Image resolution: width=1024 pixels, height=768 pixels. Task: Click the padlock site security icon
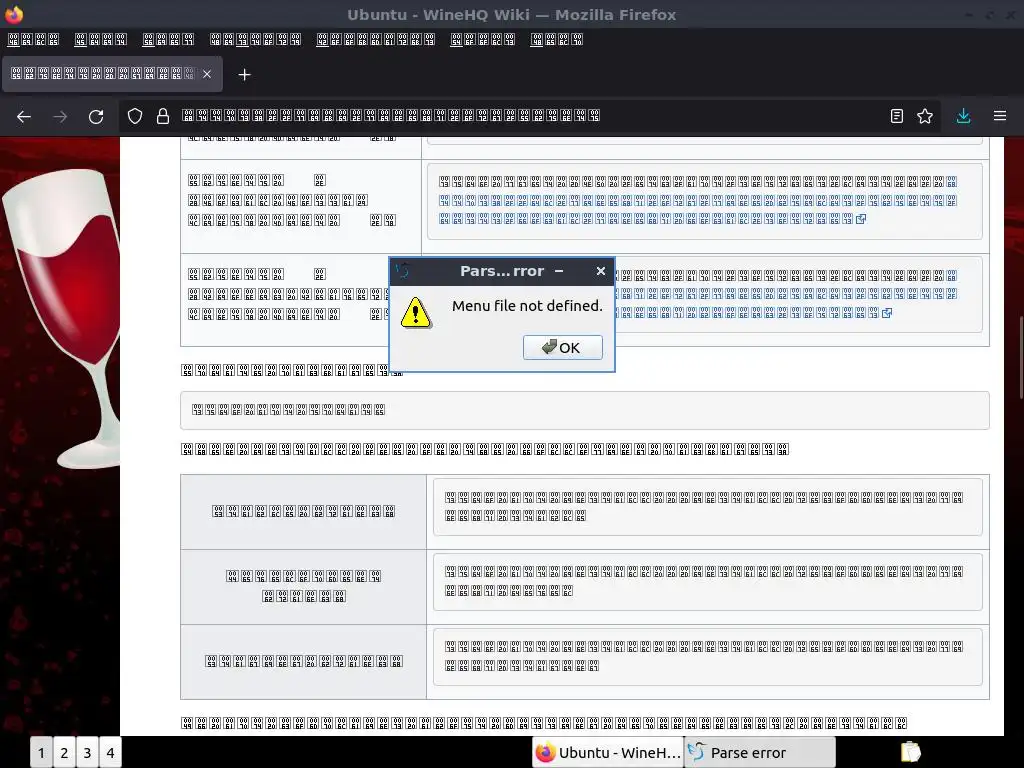click(x=163, y=116)
